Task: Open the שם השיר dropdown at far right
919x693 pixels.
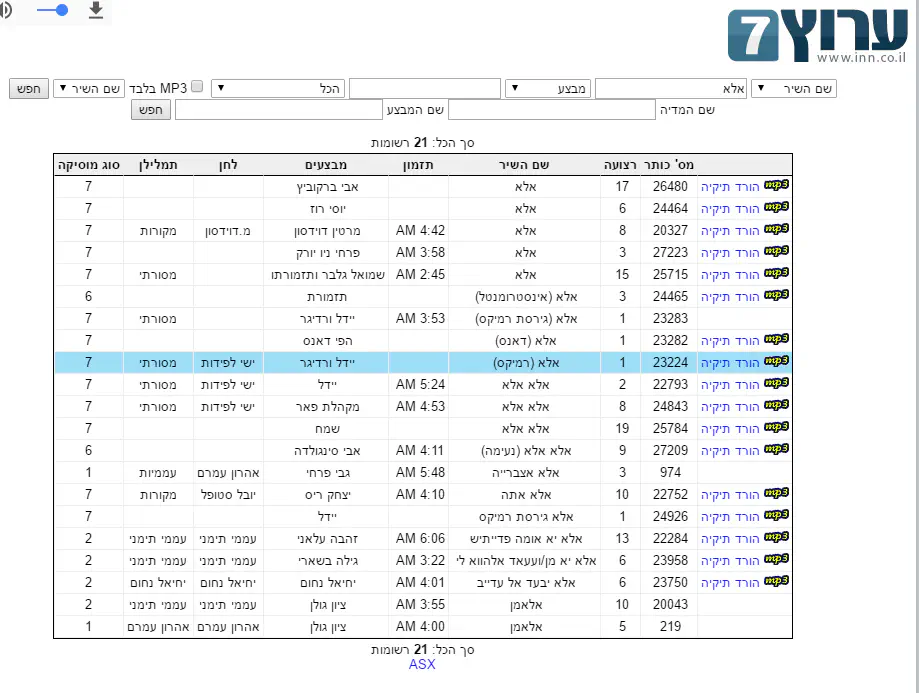Action: 794,89
